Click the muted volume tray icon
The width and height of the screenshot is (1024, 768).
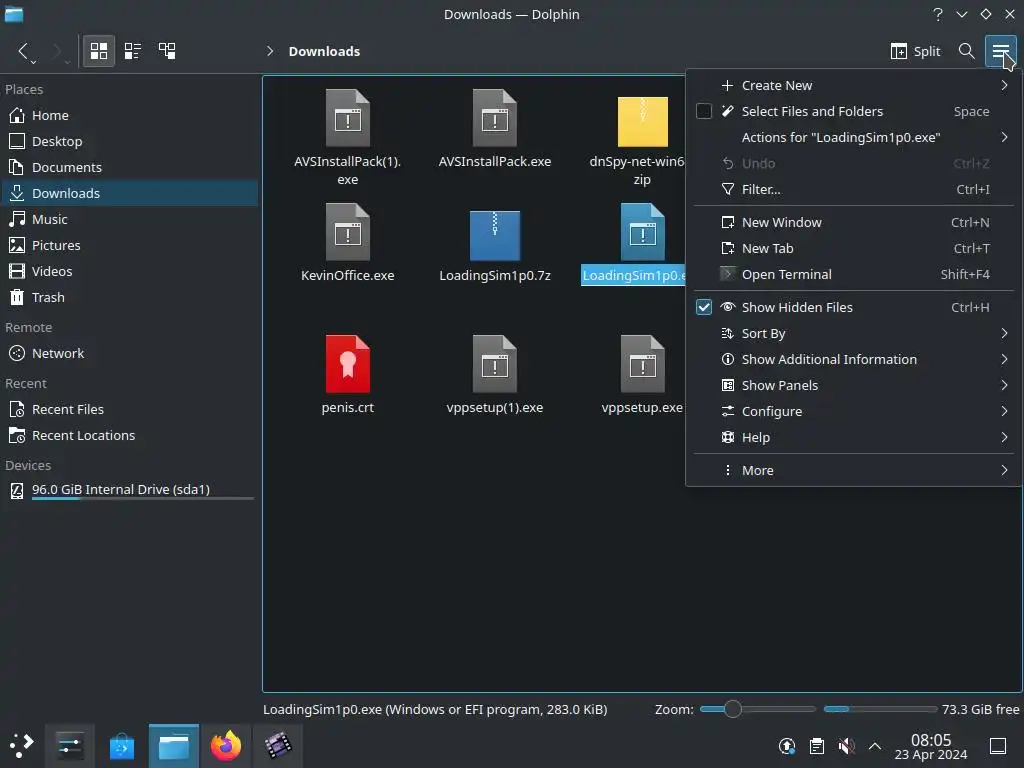[x=846, y=746]
